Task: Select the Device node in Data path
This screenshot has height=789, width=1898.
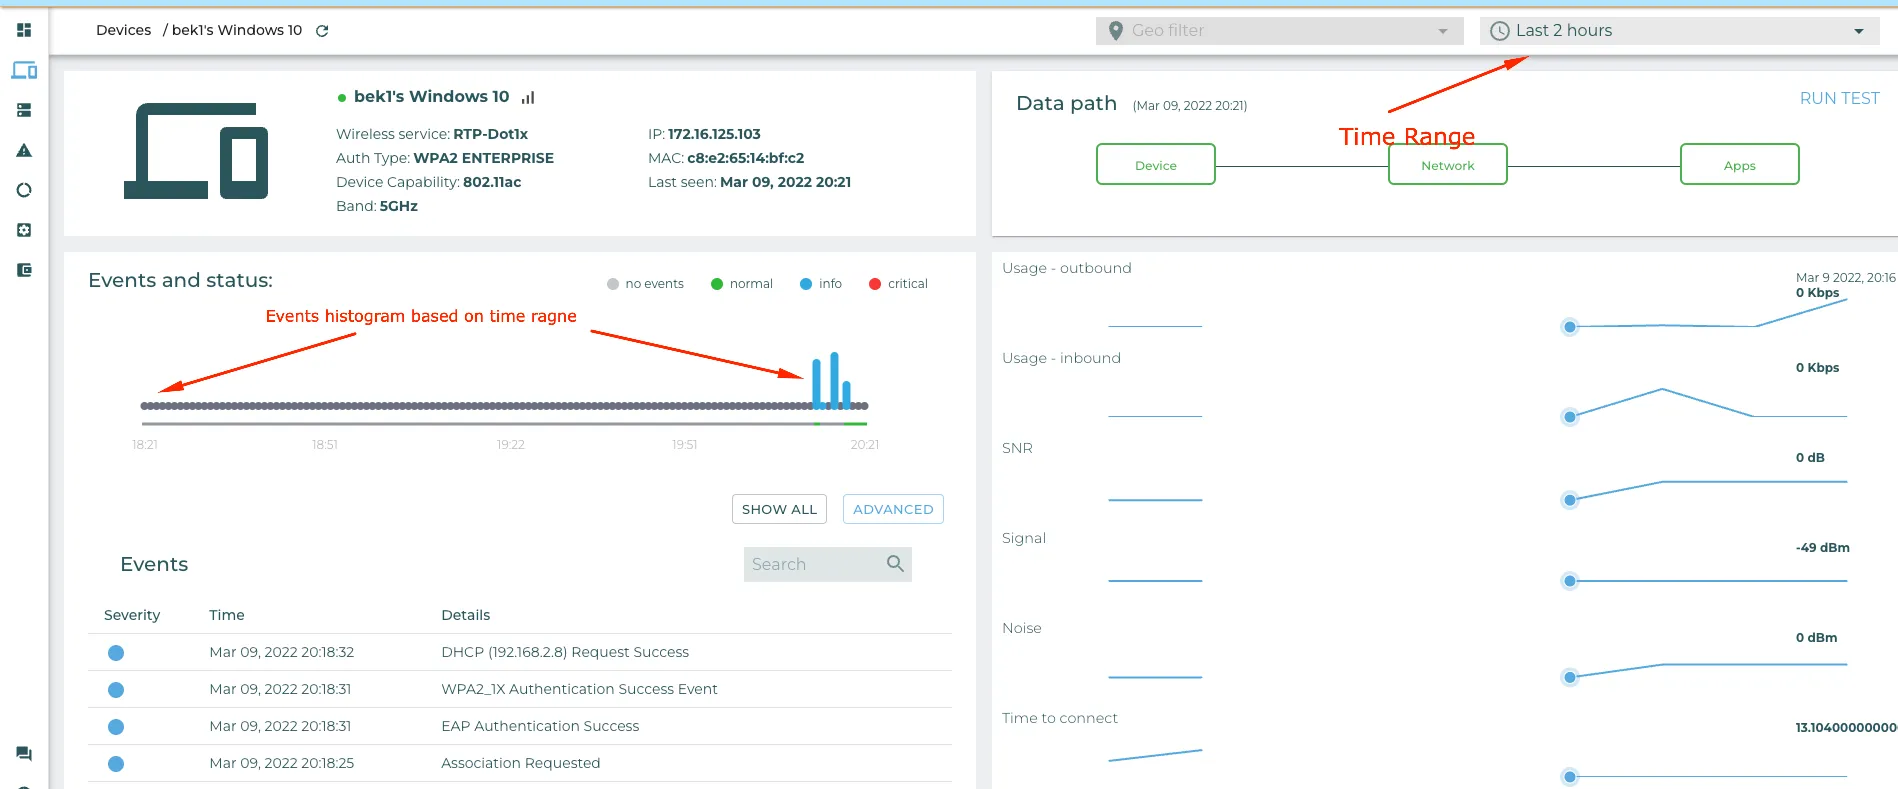Action: [1156, 165]
